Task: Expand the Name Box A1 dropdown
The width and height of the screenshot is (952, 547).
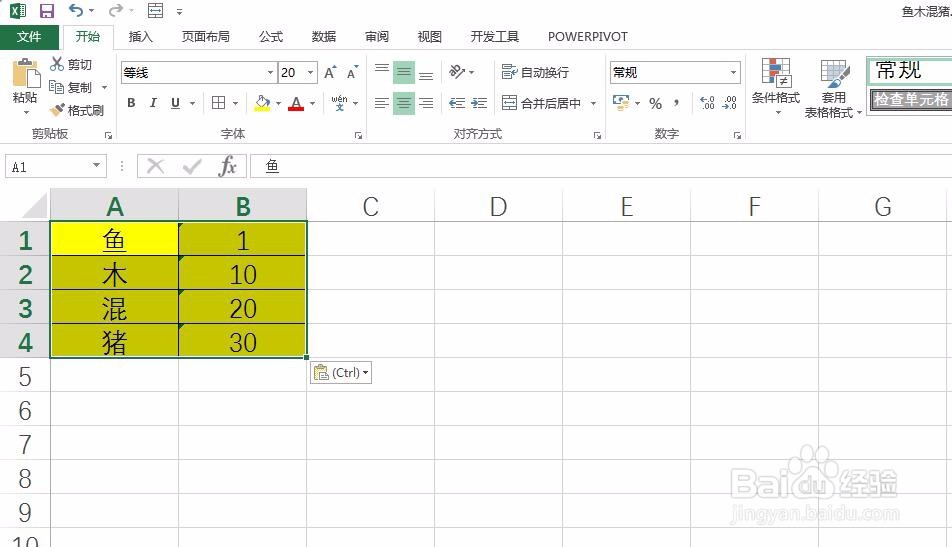Action: (96, 166)
